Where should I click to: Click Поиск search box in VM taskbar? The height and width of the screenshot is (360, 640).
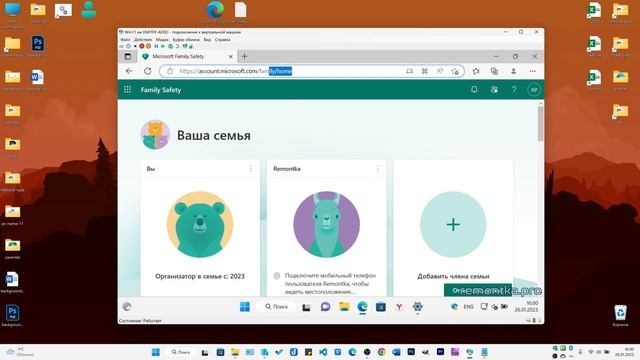(x=276, y=307)
